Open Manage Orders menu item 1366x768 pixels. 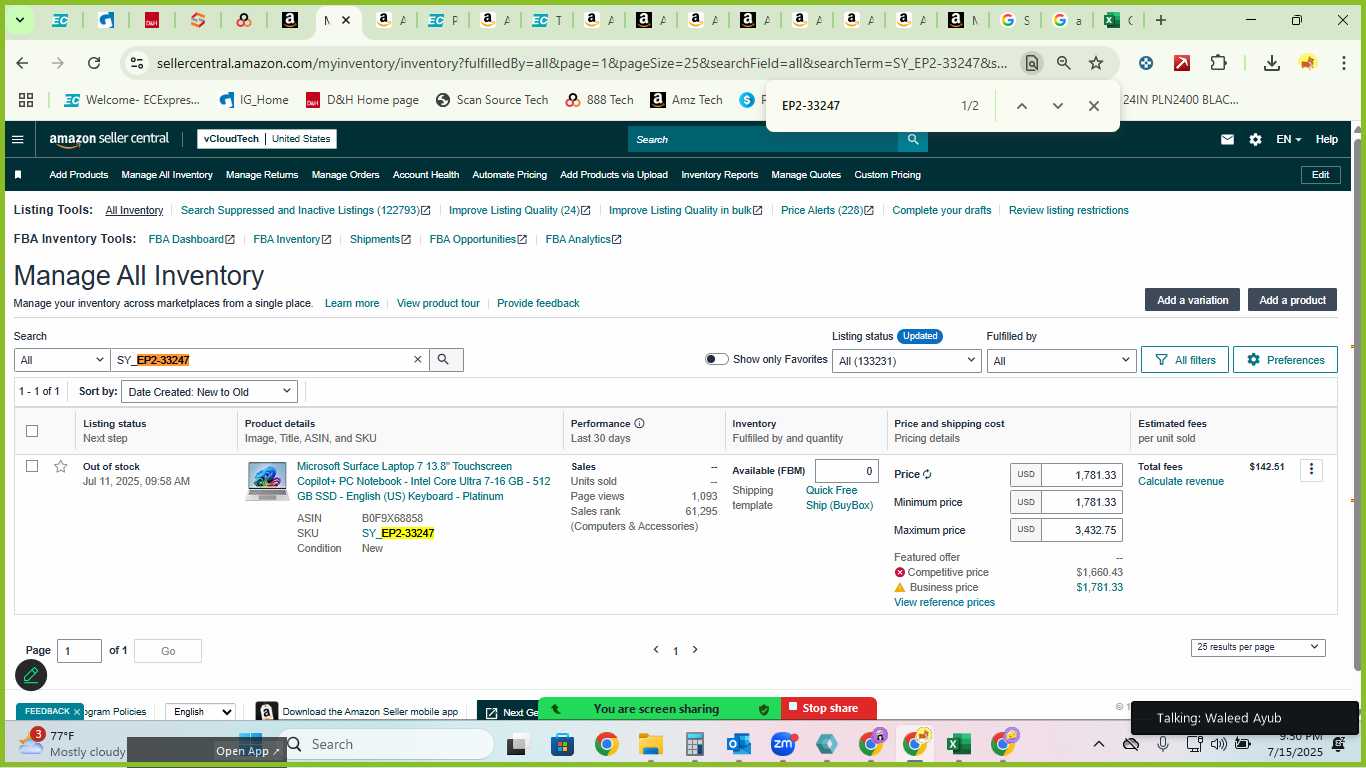click(345, 175)
